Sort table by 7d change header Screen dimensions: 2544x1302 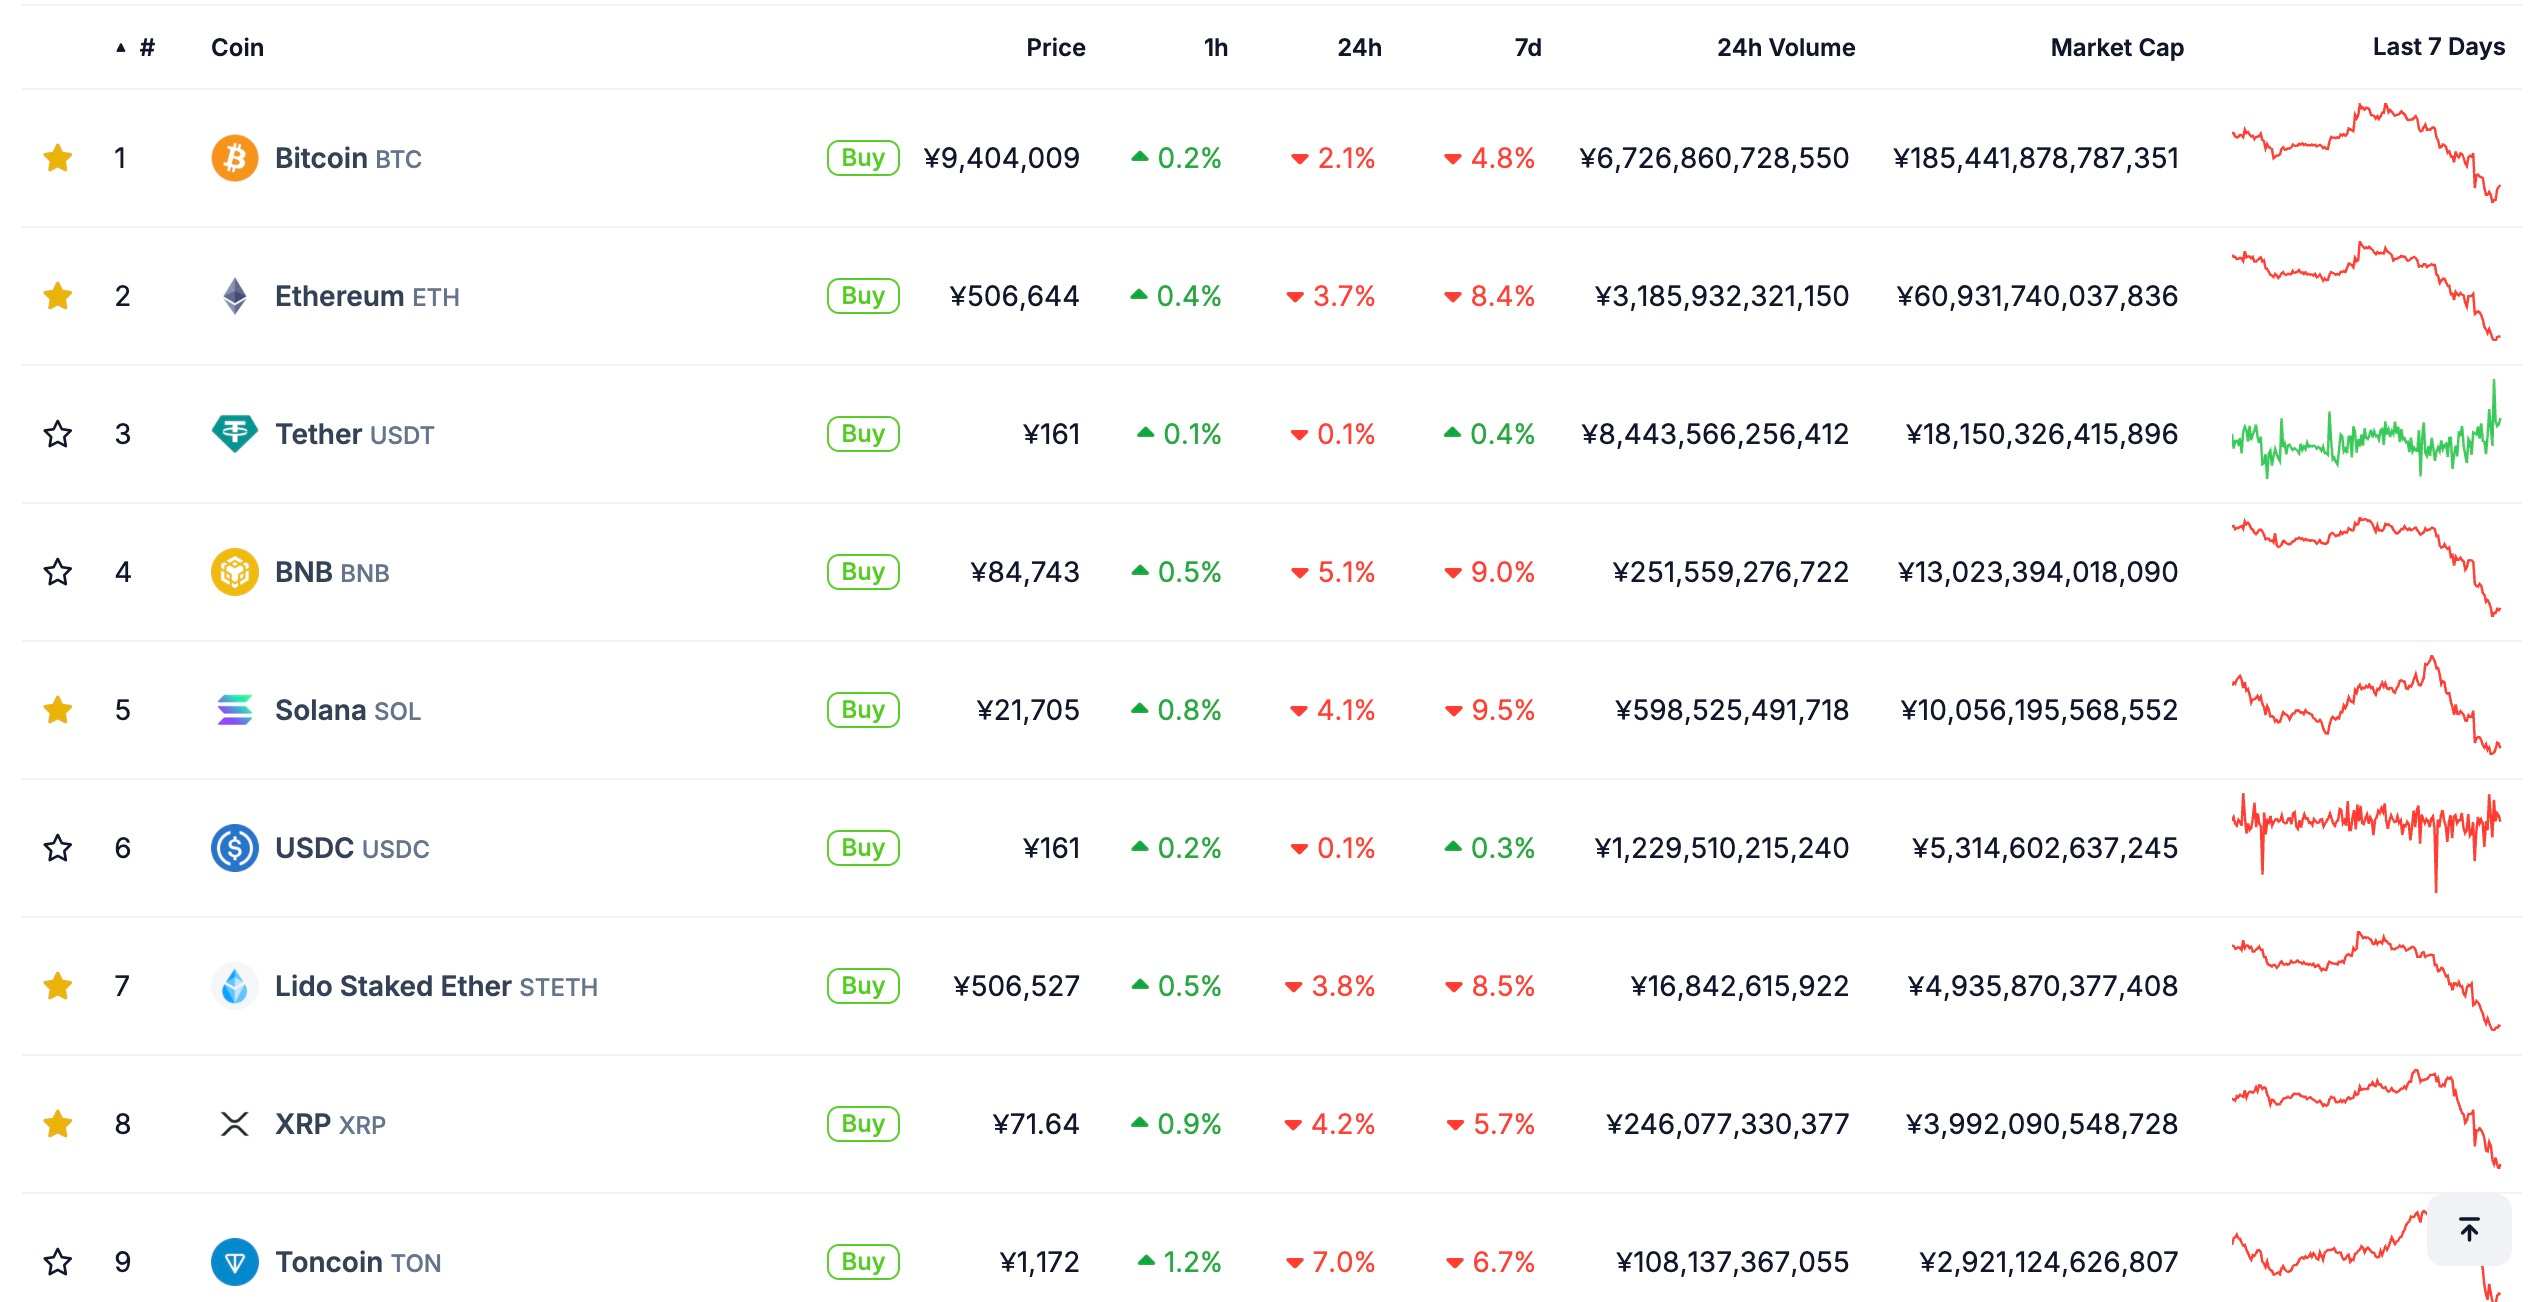1527,47
